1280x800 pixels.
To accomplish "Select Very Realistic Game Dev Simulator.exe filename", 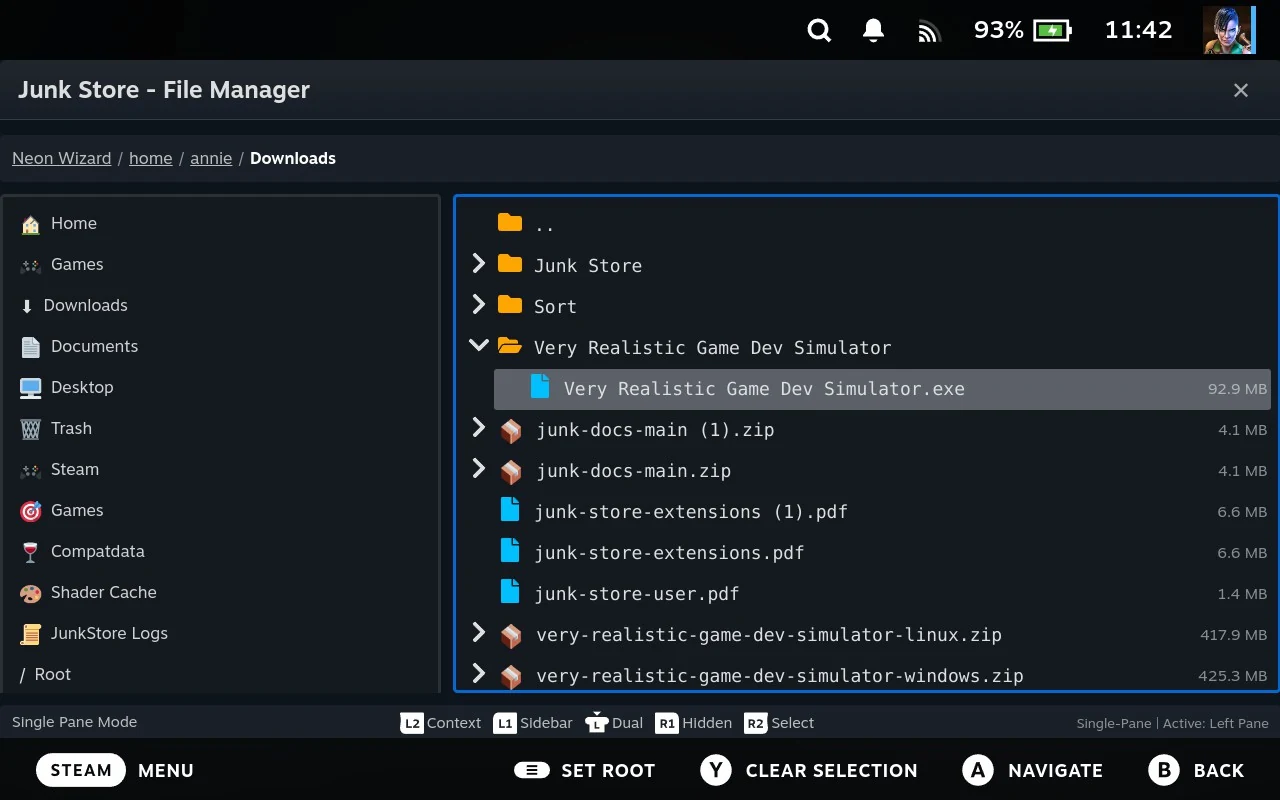I will 764,389.
